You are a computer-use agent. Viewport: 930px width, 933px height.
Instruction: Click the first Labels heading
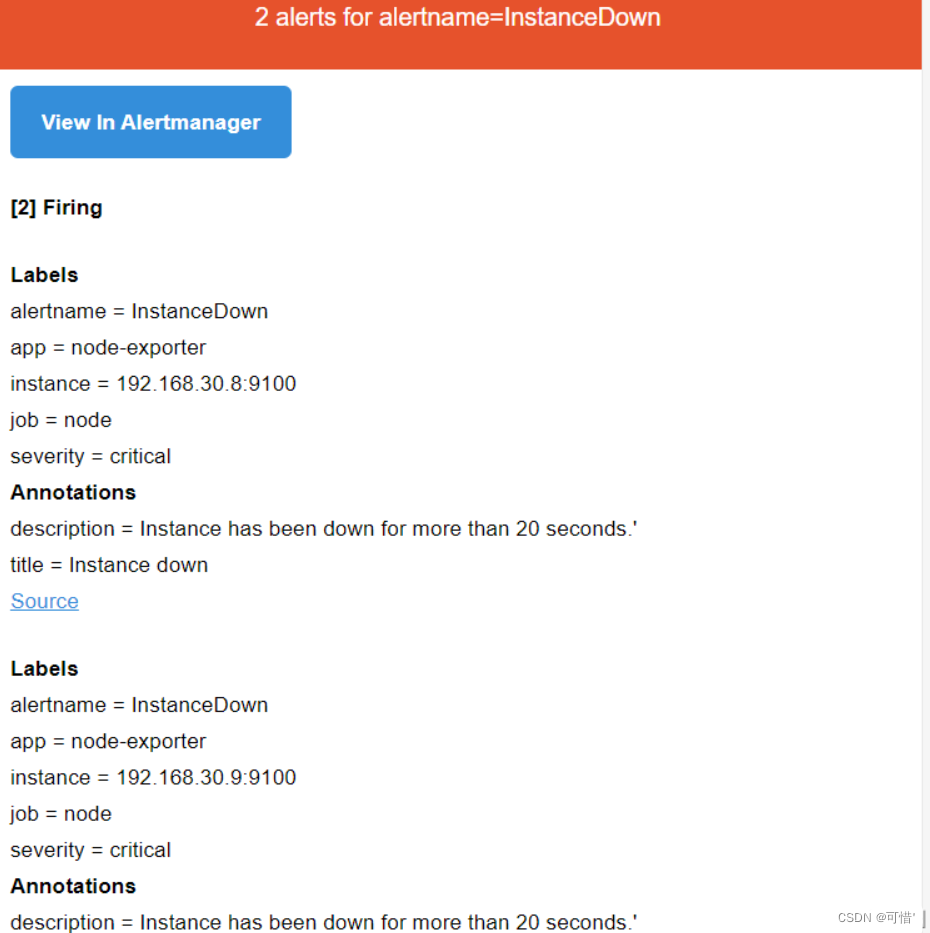click(x=45, y=275)
